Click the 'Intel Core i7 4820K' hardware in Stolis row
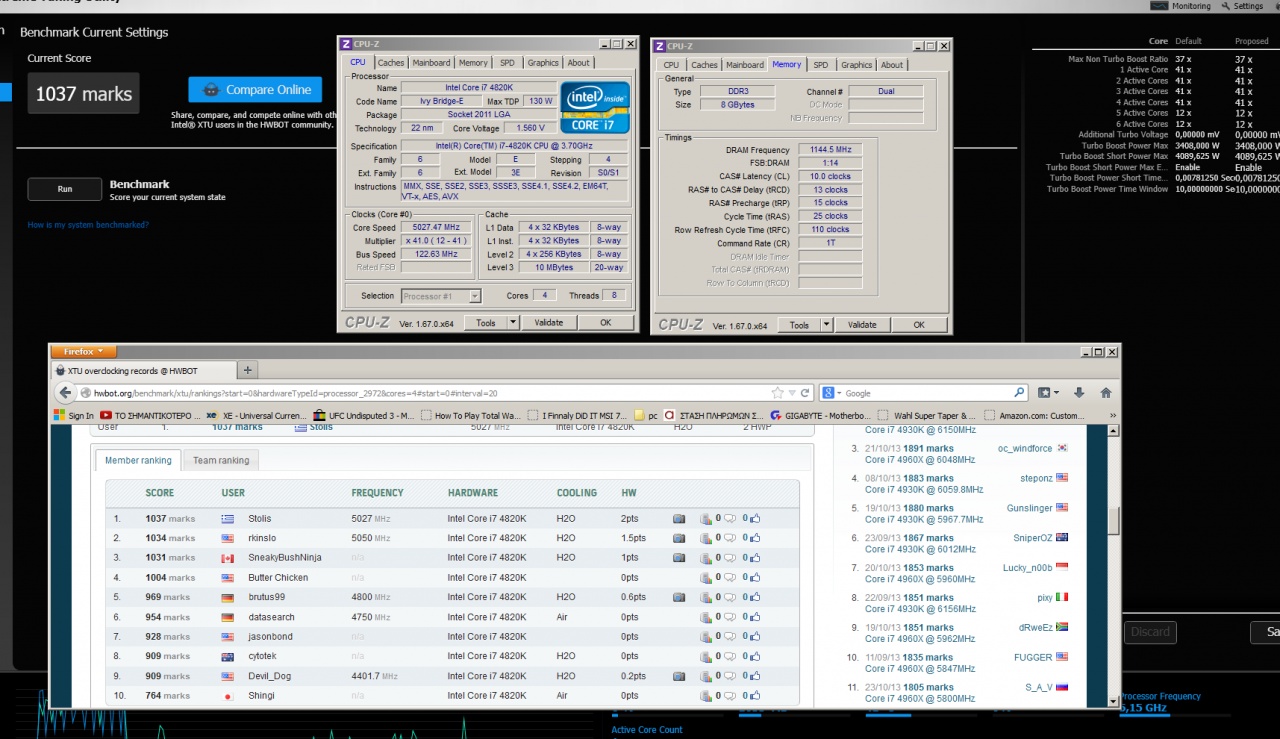The image size is (1280, 739). click(487, 519)
